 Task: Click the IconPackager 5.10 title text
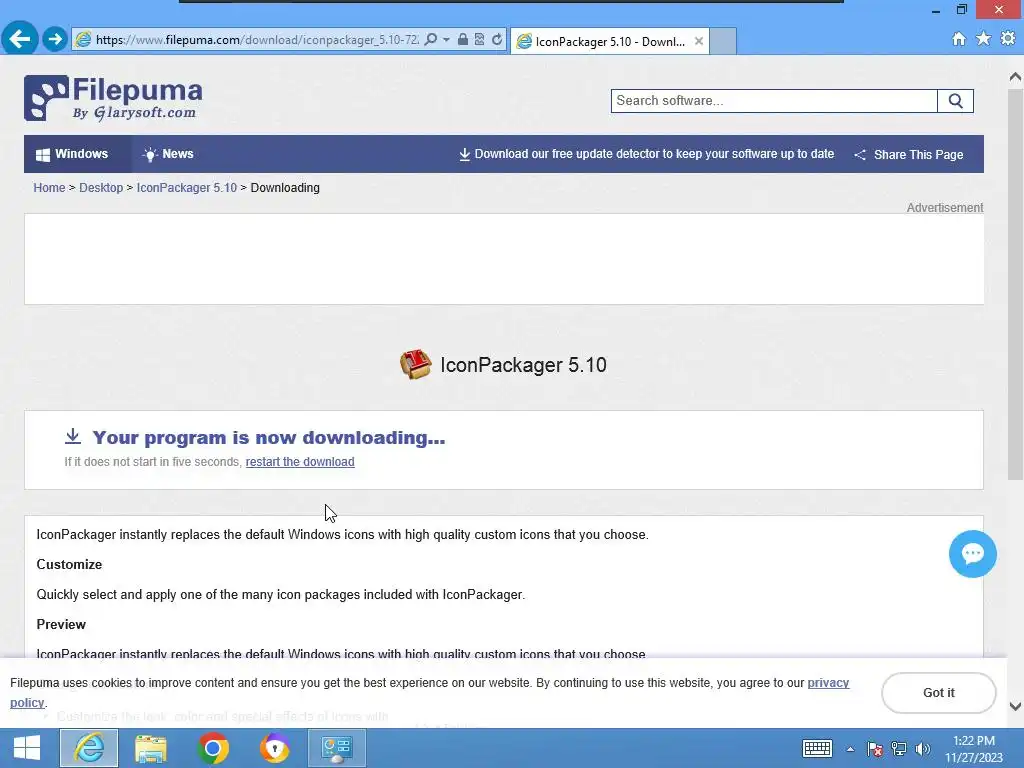(x=523, y=364)
